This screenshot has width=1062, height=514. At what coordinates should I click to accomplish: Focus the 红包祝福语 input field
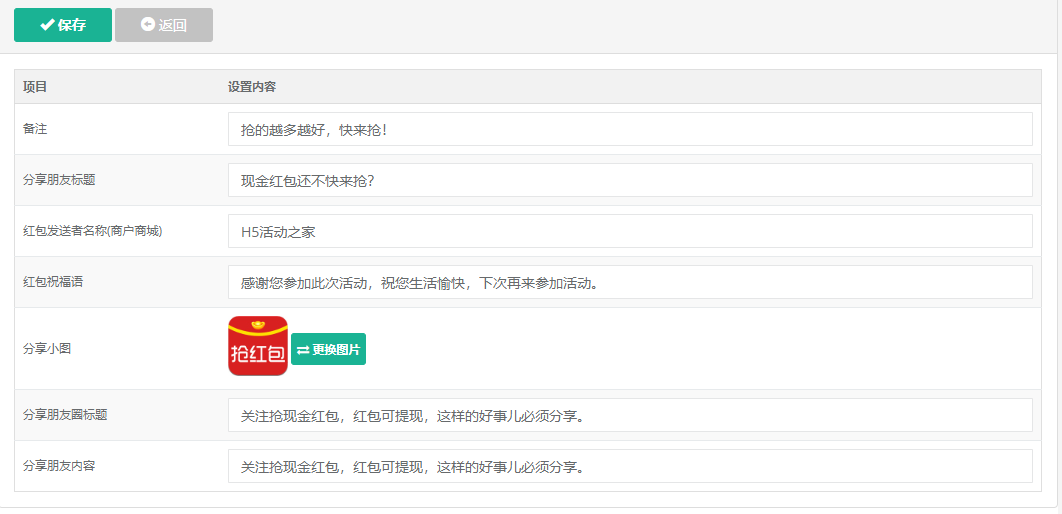point(630,282)
